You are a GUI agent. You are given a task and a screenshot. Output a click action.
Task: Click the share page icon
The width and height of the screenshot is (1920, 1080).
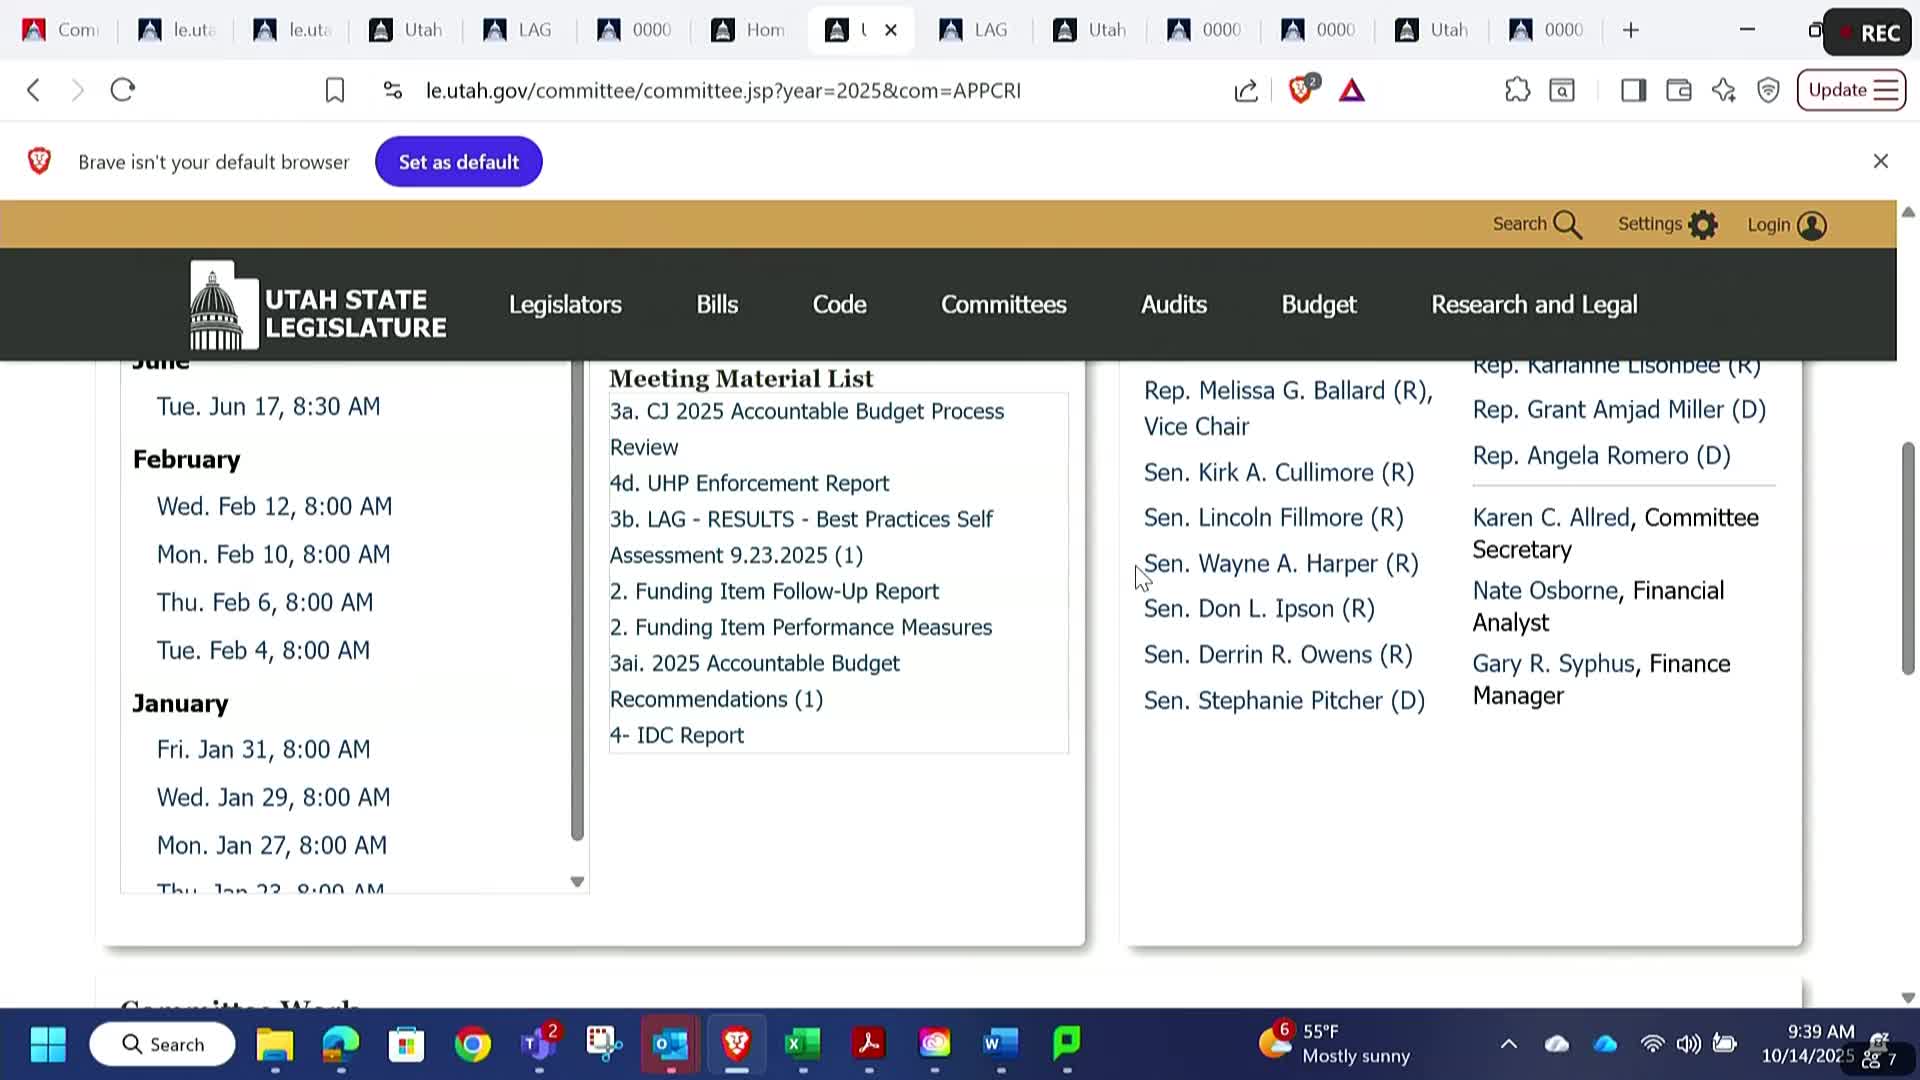[x=1246, y=91]
